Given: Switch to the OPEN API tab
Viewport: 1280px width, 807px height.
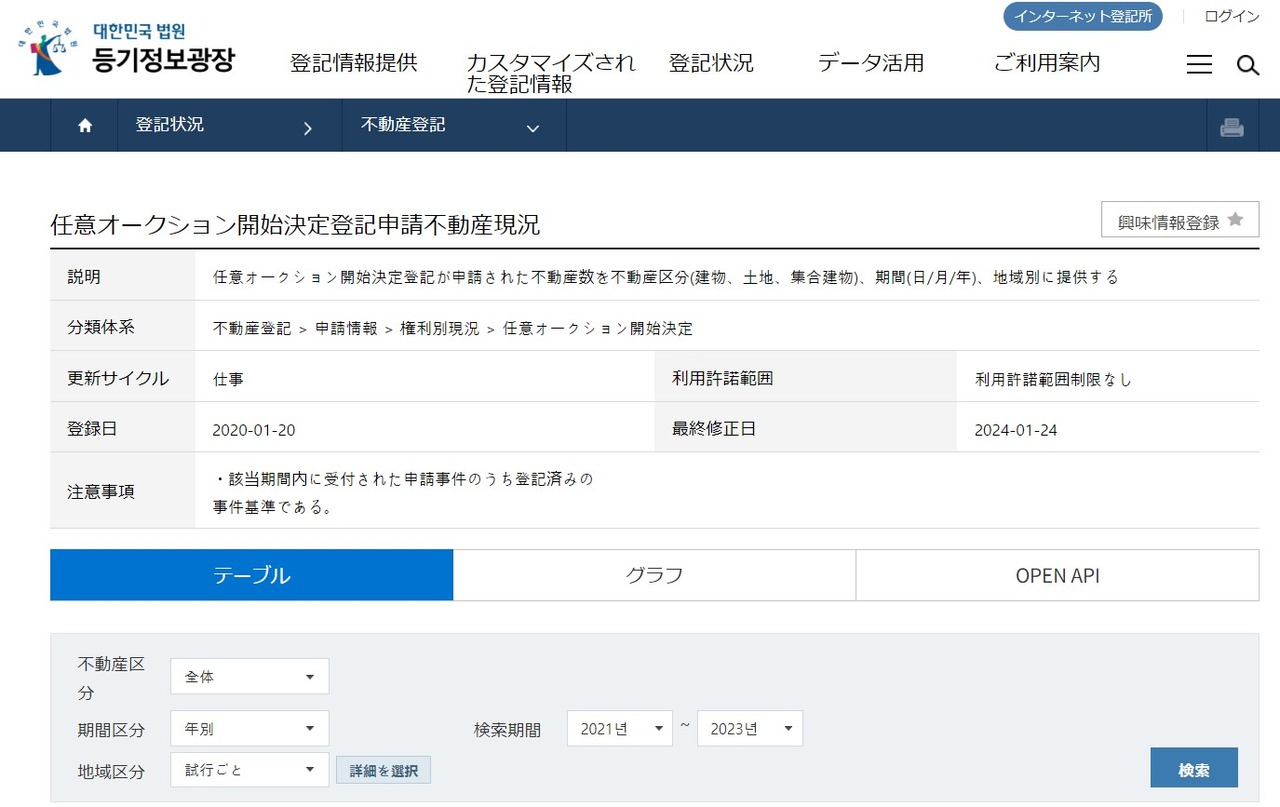Looking at the screenshot, I should [1057, 575].
